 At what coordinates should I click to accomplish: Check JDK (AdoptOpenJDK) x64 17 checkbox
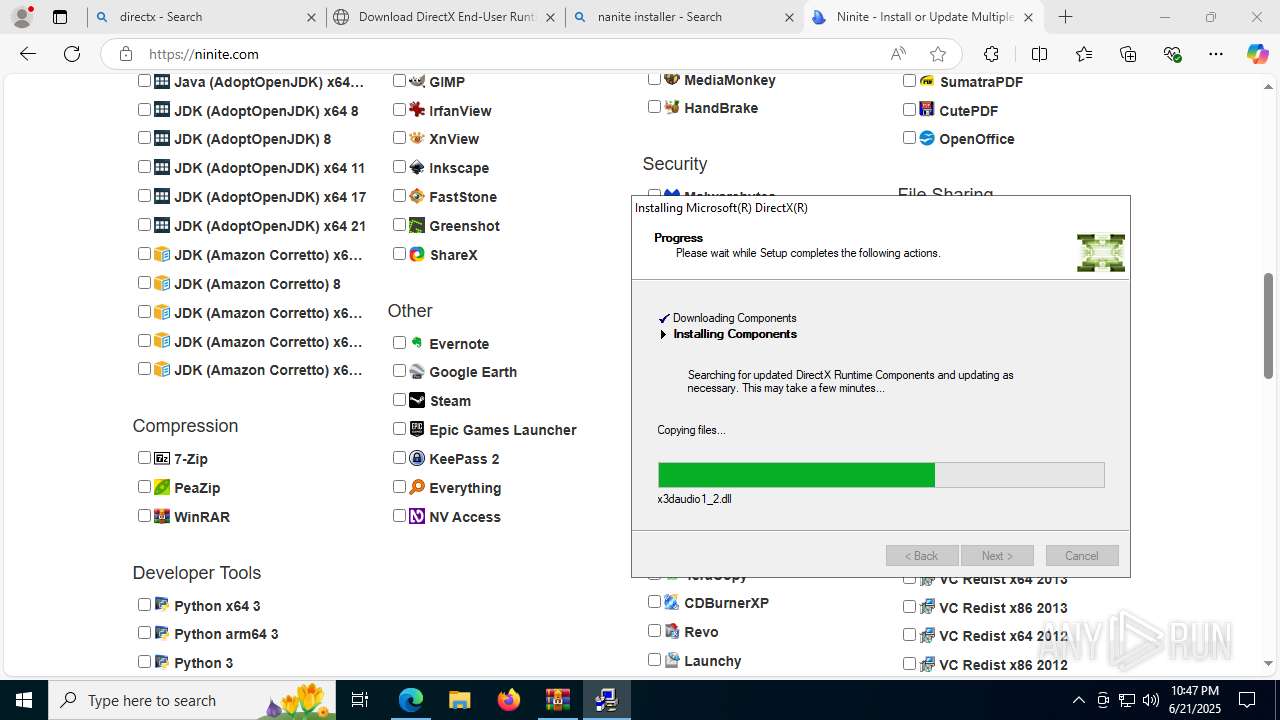point(144,196)
